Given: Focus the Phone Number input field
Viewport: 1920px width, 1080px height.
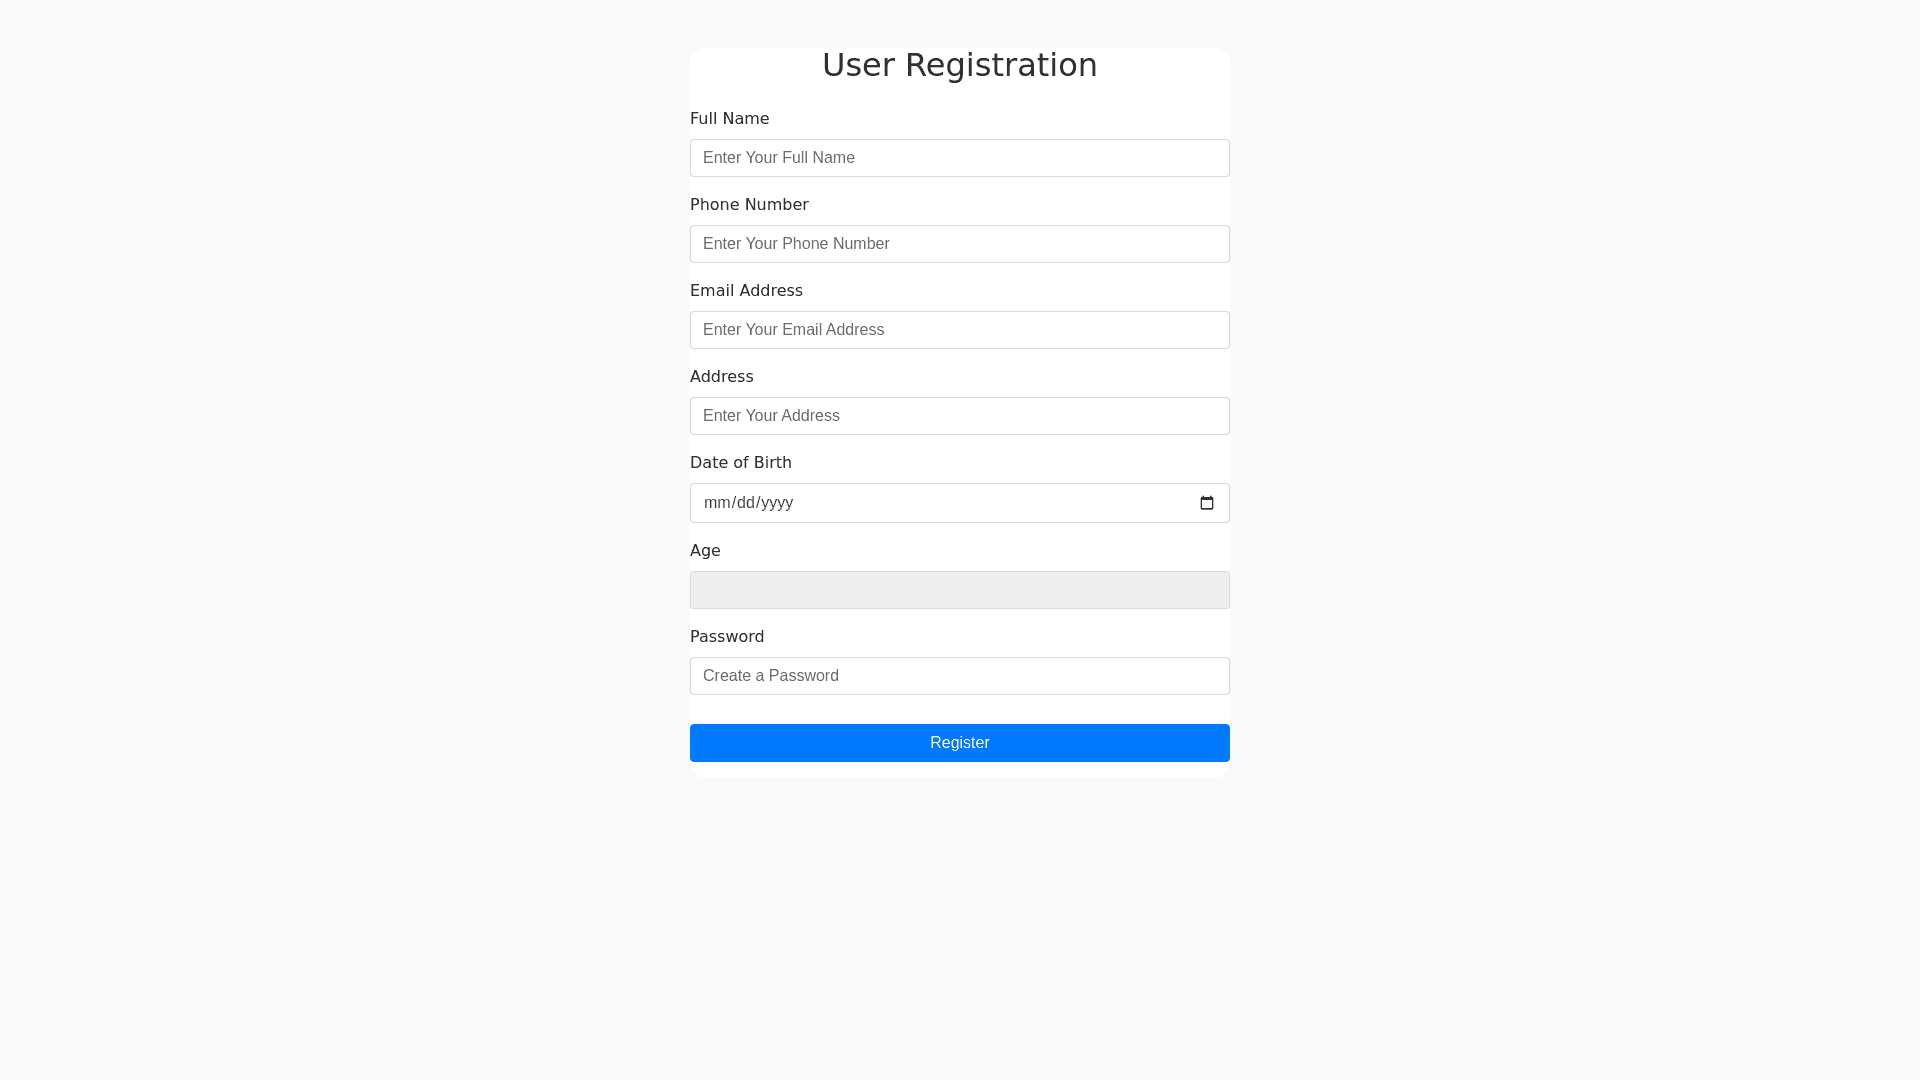Looking at the screenshot, I should (x=959, y=244).
